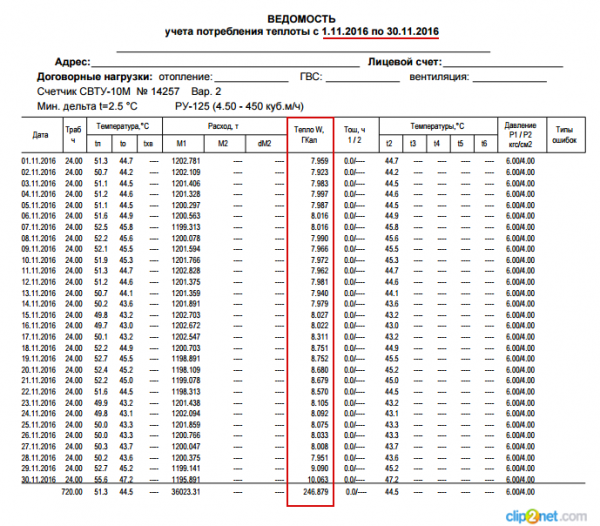Click heat value 7.997 for 04.11.2016
Image resolution: width=600 pixels, height=526 pixels.
click(320, 194)
